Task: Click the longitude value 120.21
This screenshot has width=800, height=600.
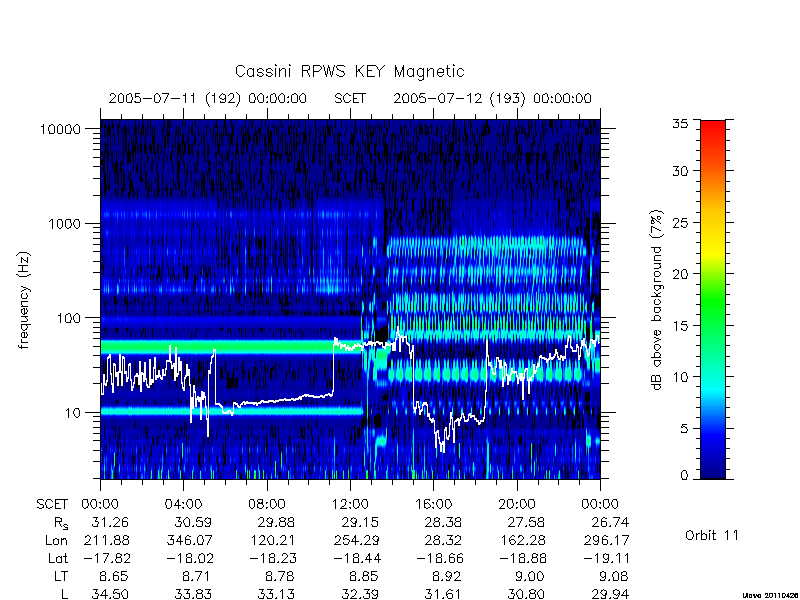Action: click(272, 540)
